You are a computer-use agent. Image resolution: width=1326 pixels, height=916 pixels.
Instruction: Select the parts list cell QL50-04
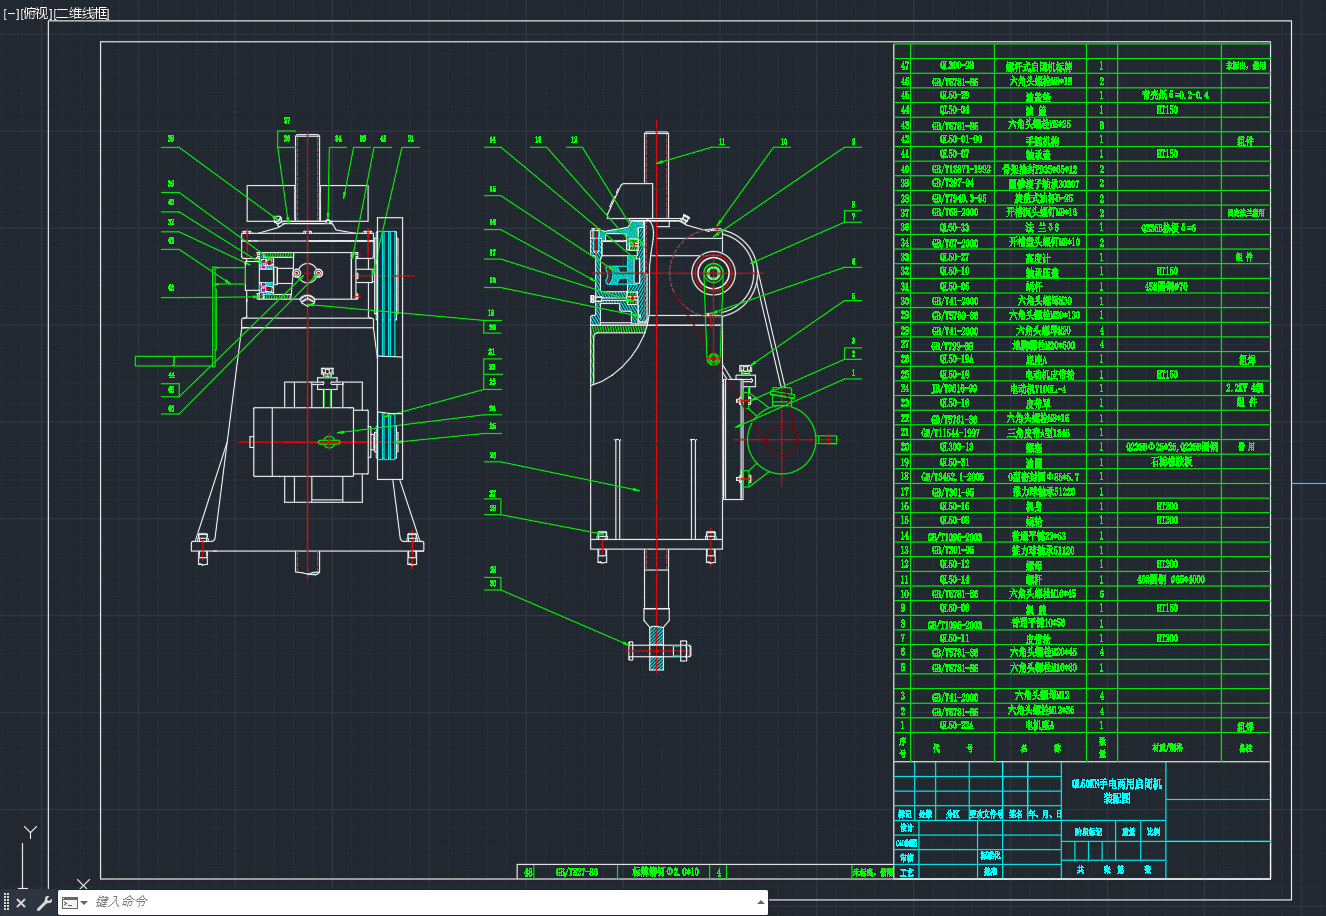[955, 110]
